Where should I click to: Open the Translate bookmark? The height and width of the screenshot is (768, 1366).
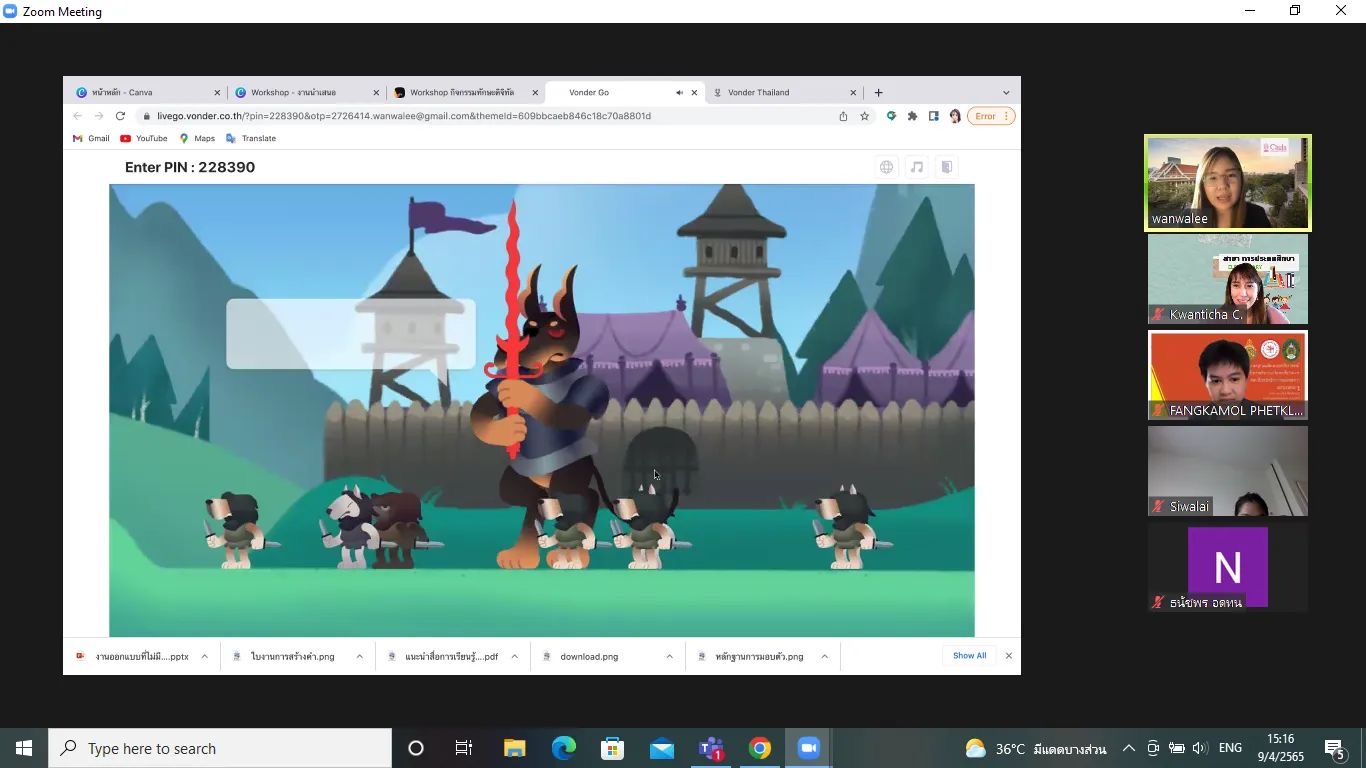point(251,138)
